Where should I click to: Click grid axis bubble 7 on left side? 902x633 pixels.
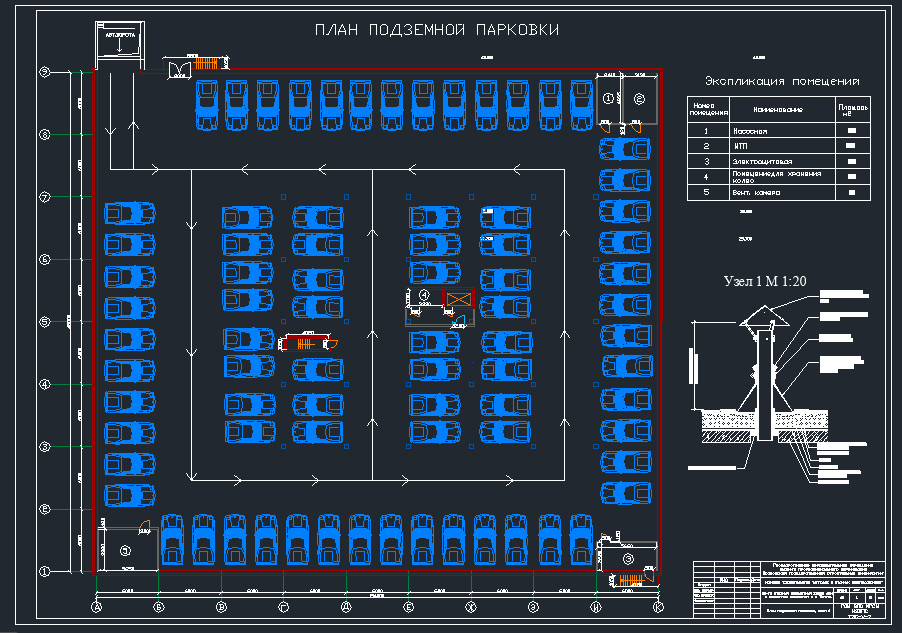pos(44,197)
